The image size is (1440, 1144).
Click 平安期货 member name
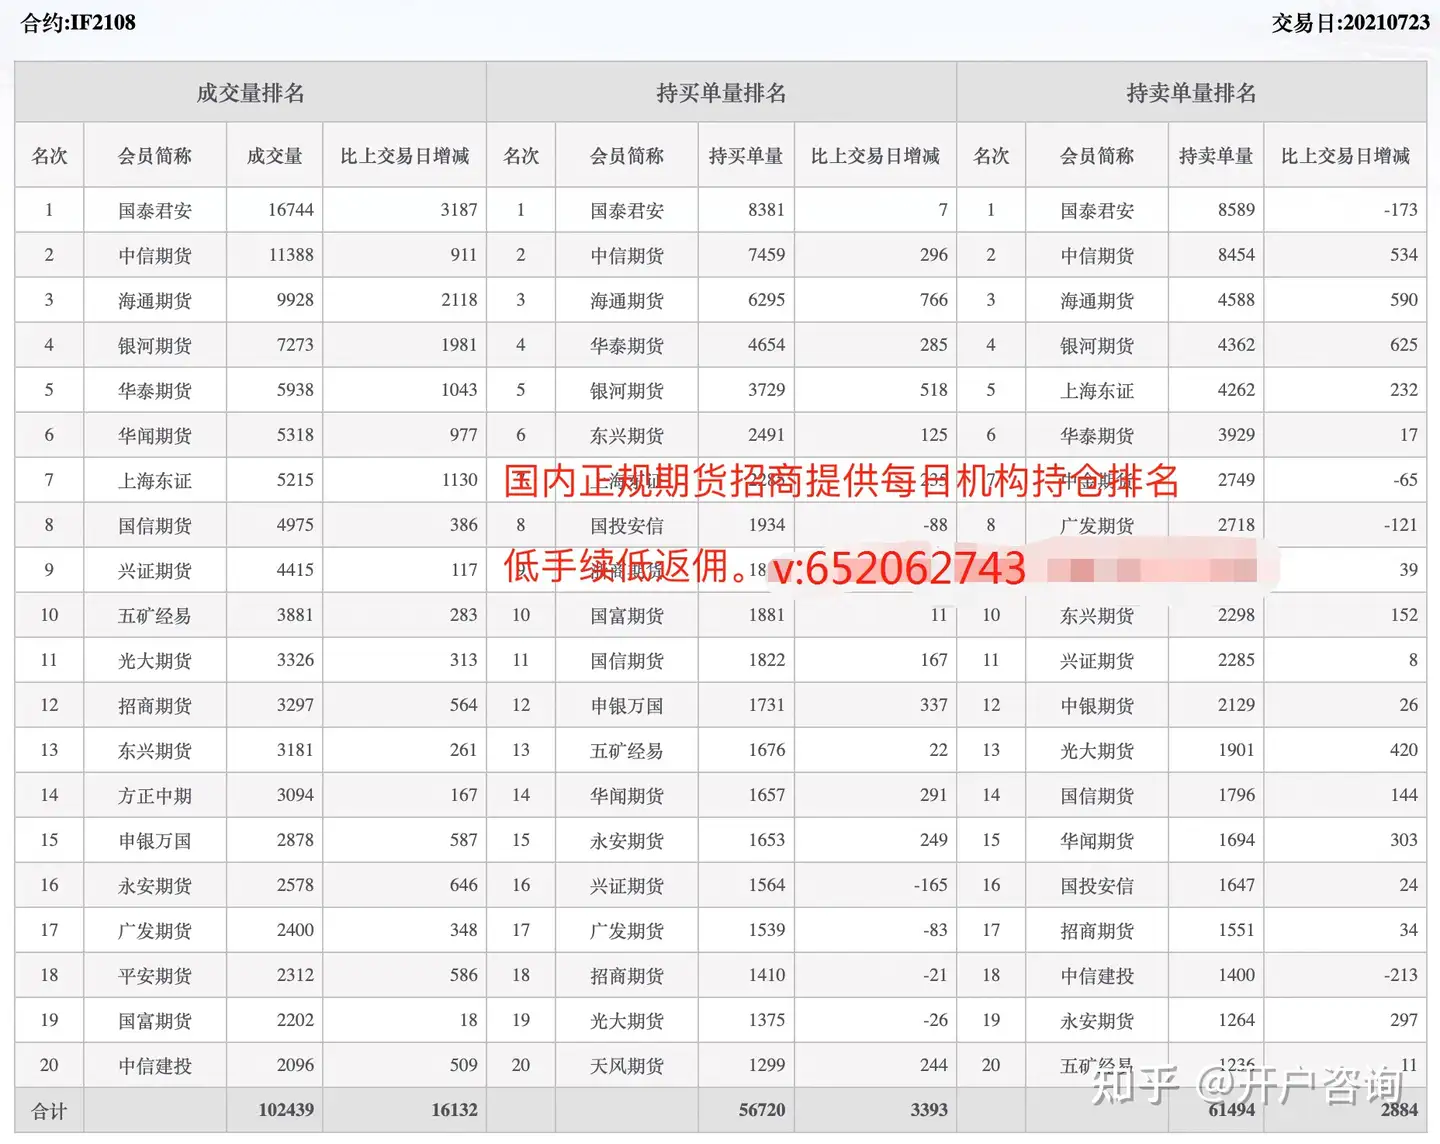155,976
